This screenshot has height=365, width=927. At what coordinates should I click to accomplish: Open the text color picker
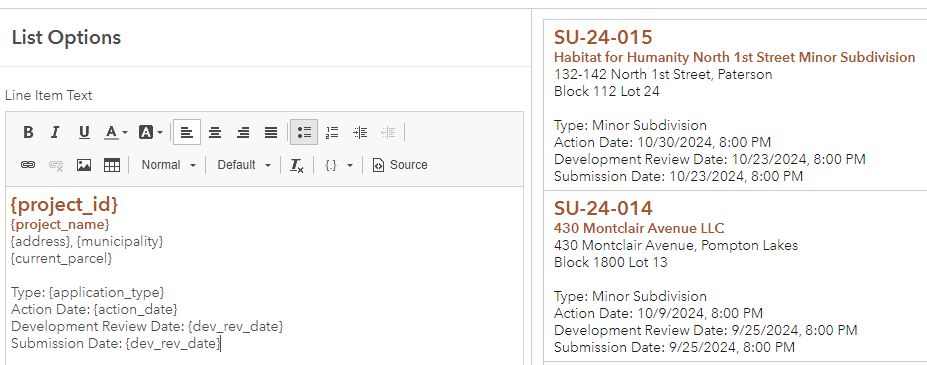tap(116, 132)
